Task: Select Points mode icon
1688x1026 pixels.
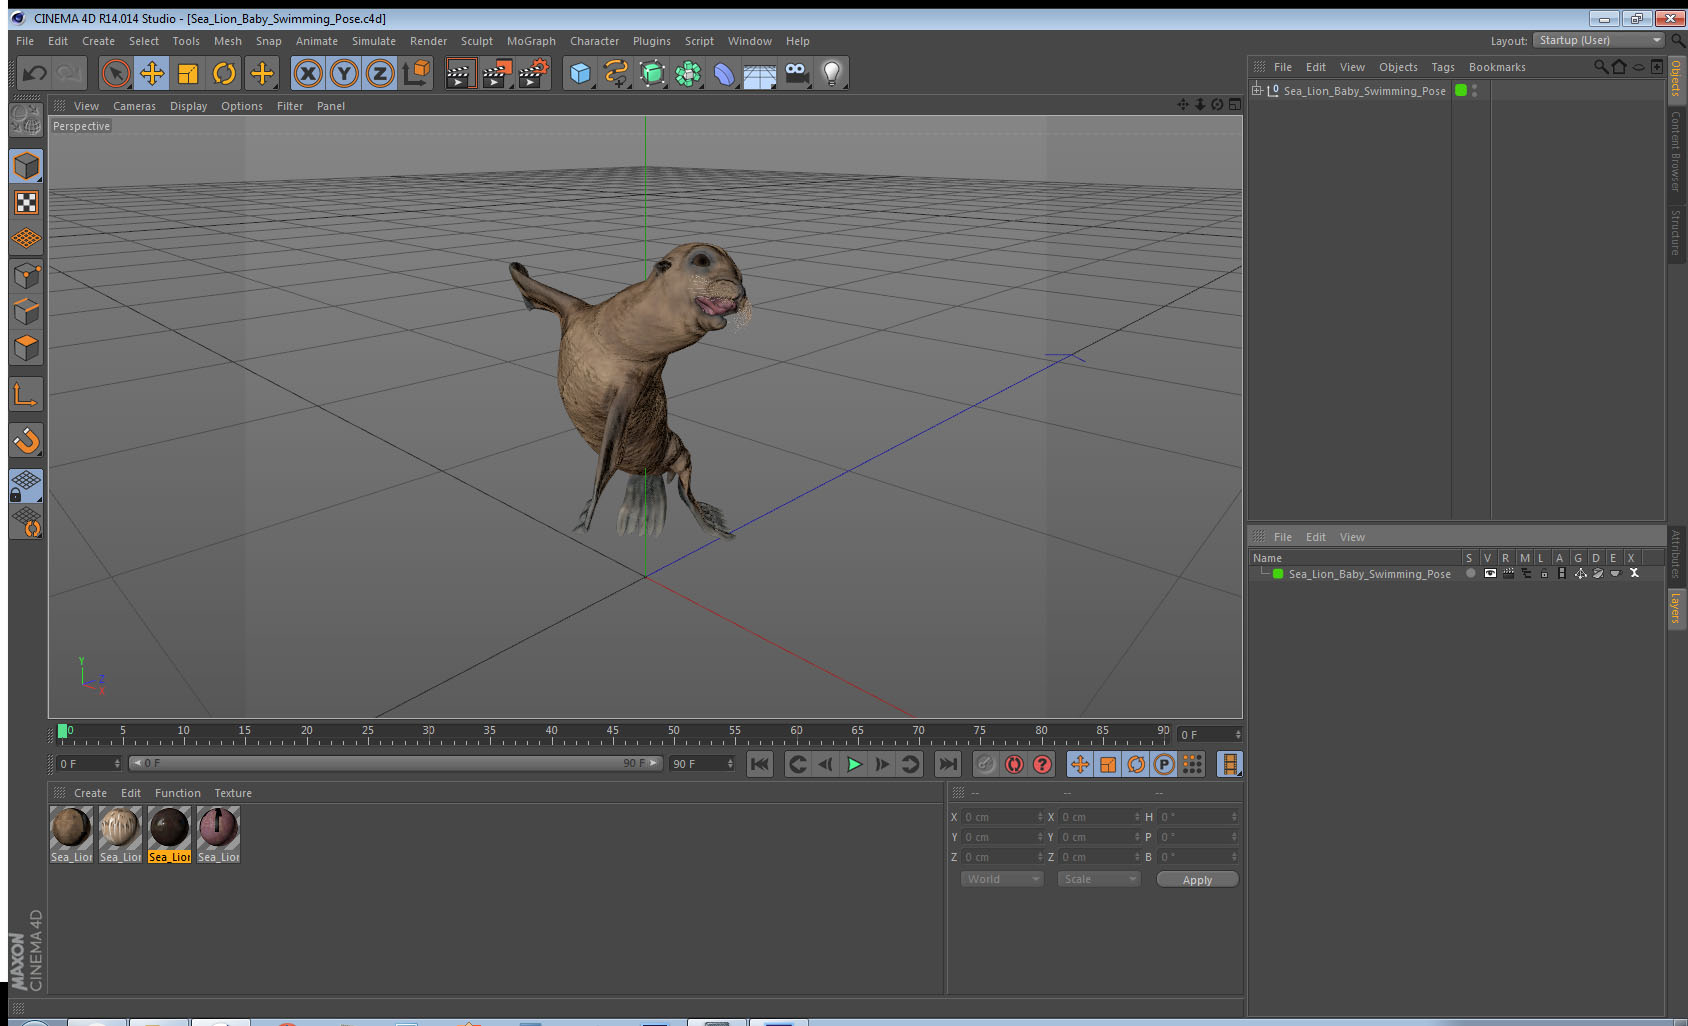Action: (27, 275)
